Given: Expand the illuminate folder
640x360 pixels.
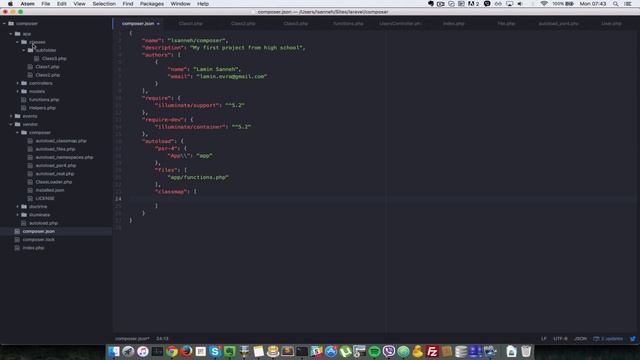Looking at the screenshot, I should pyautogui.click(x=18, y=215).
